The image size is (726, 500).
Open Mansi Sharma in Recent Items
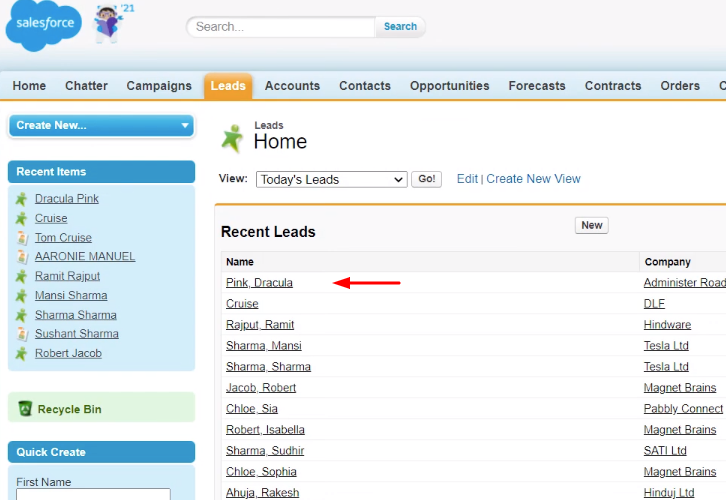tap(71, 295)
